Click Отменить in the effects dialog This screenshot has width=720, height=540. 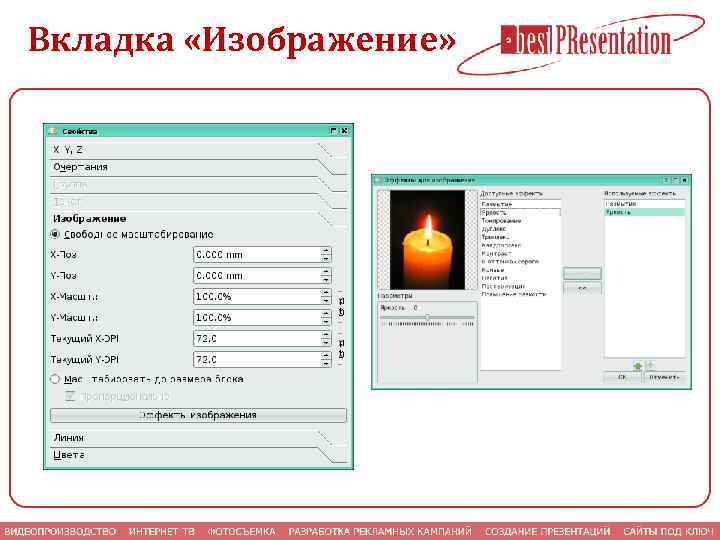[664, 377]
